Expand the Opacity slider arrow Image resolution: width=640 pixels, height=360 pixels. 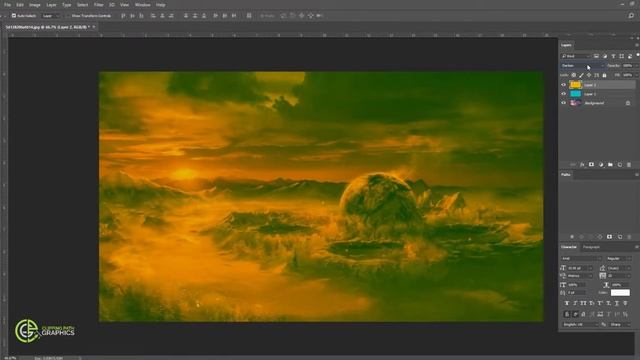coord(636,66)
